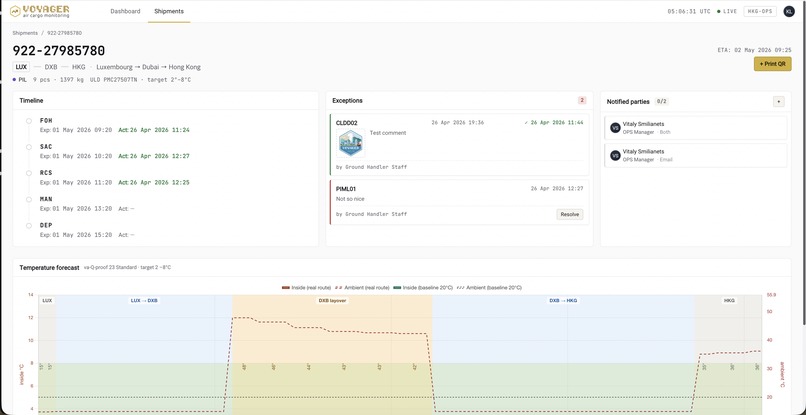Click the HKG label in the temperature chart
806x415 pixels.
point(729,300)
